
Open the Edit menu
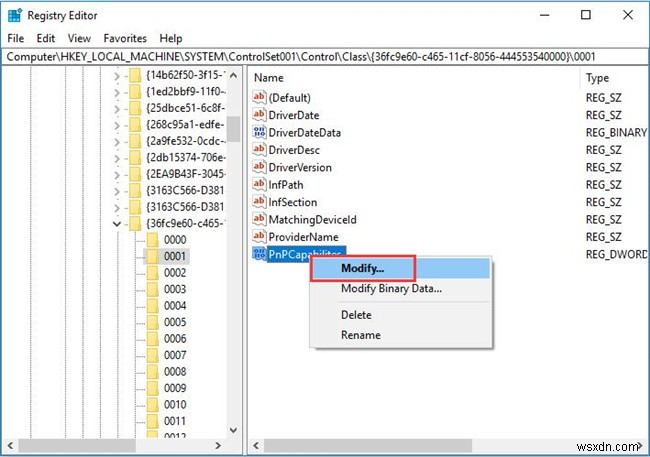coord(46,38)
